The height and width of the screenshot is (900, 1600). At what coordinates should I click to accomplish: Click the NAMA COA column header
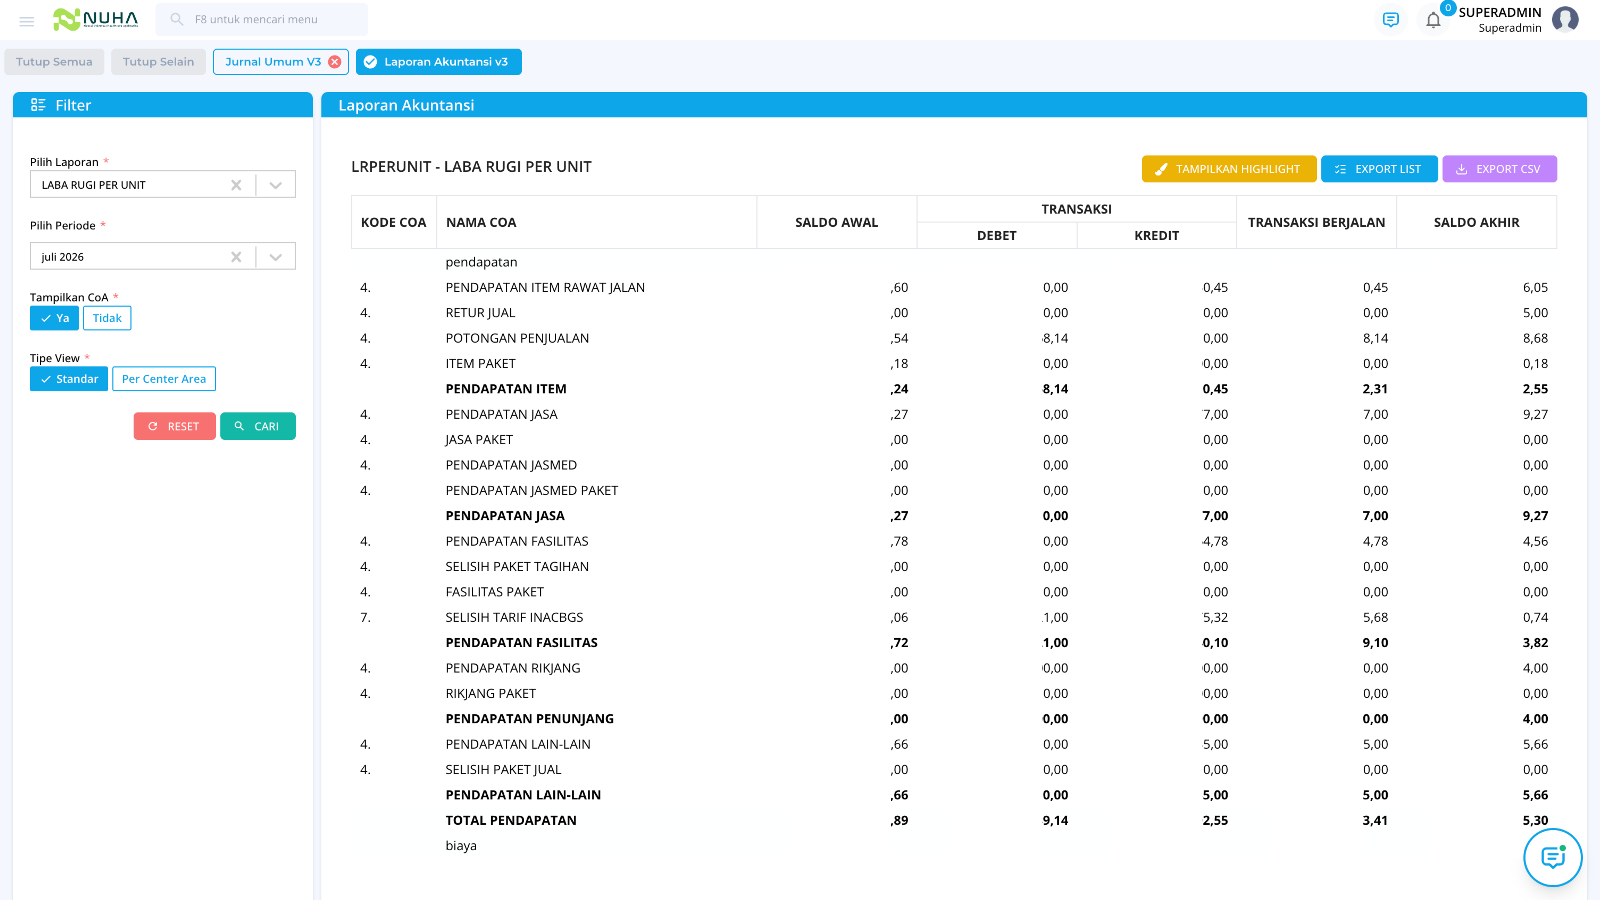tap(597, 222)
